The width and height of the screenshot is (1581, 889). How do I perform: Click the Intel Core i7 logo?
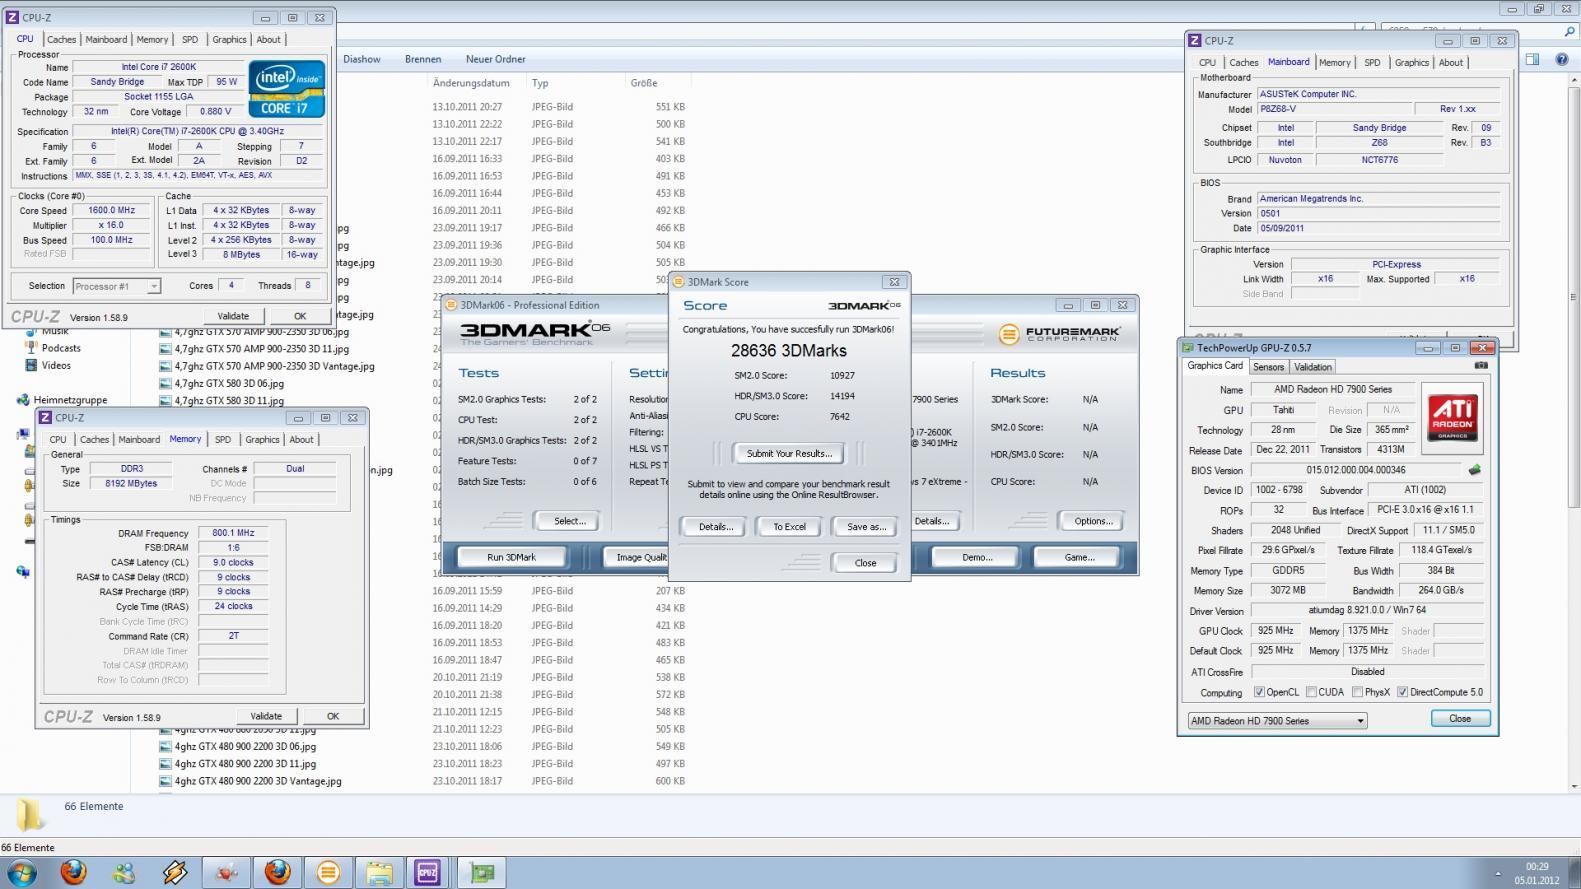(286, 90)
